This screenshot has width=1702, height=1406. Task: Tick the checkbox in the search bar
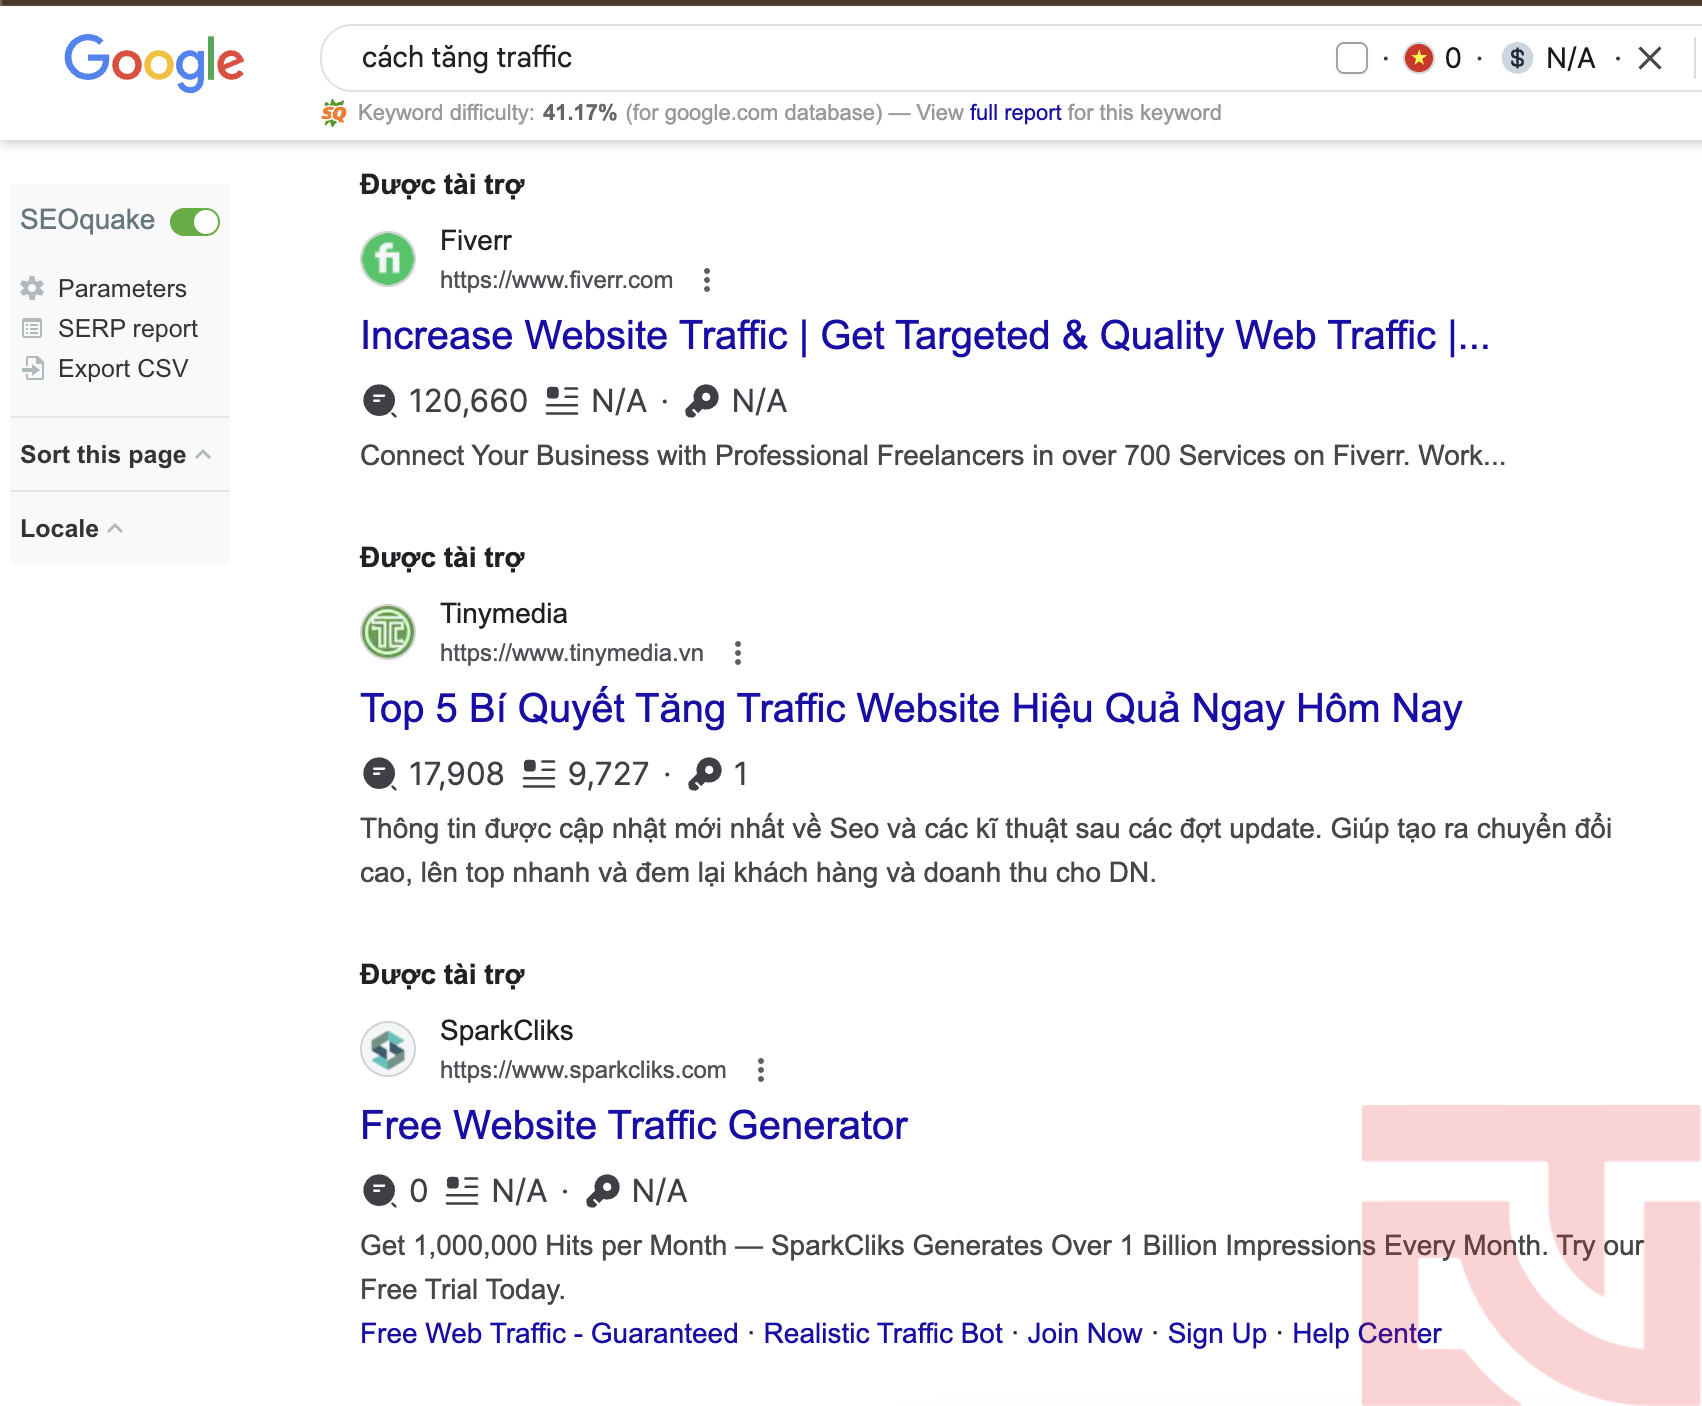[1352, 58]
